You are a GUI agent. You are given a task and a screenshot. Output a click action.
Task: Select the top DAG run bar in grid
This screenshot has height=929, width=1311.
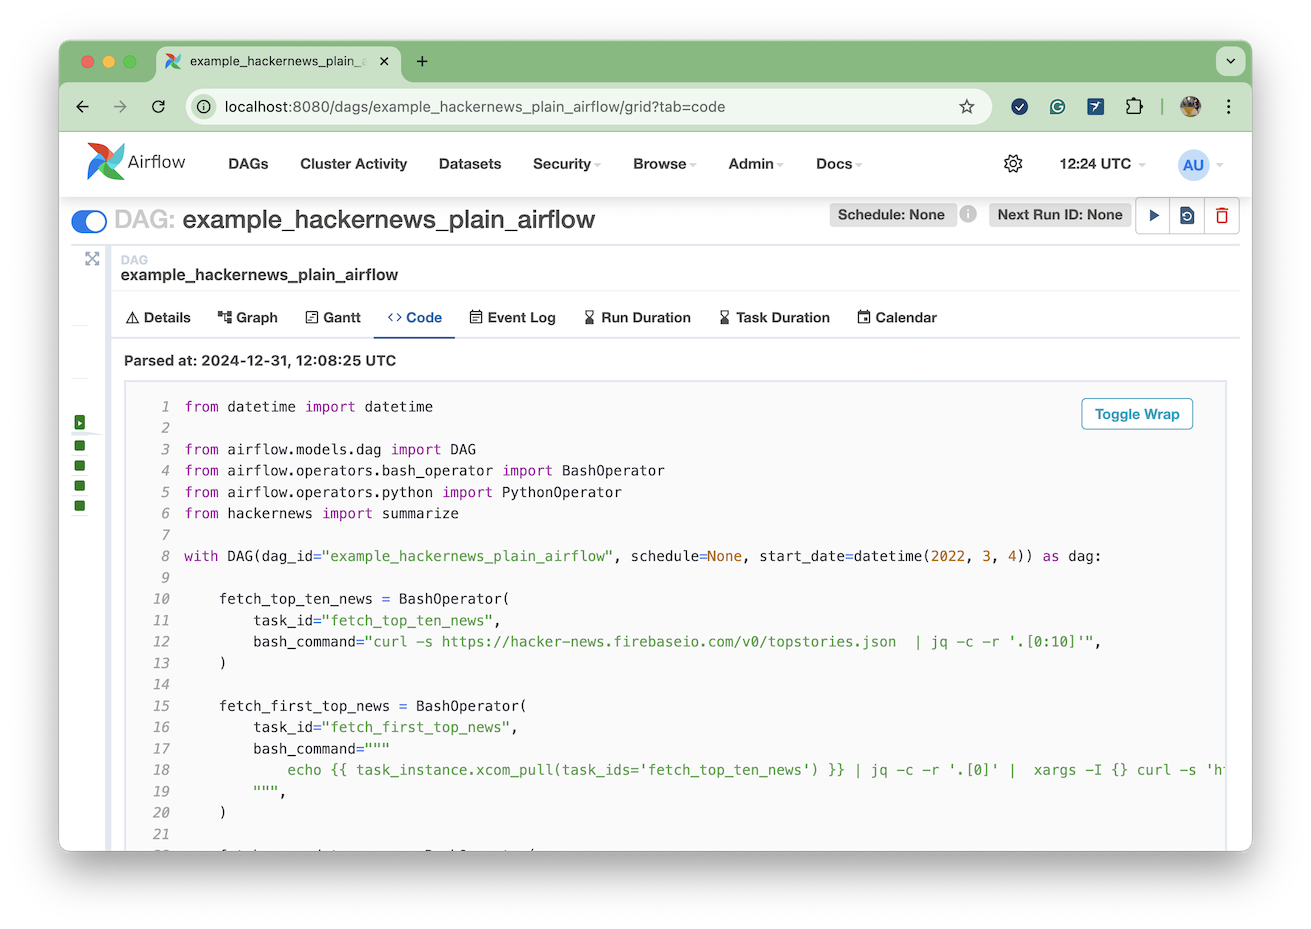[80, 423]
